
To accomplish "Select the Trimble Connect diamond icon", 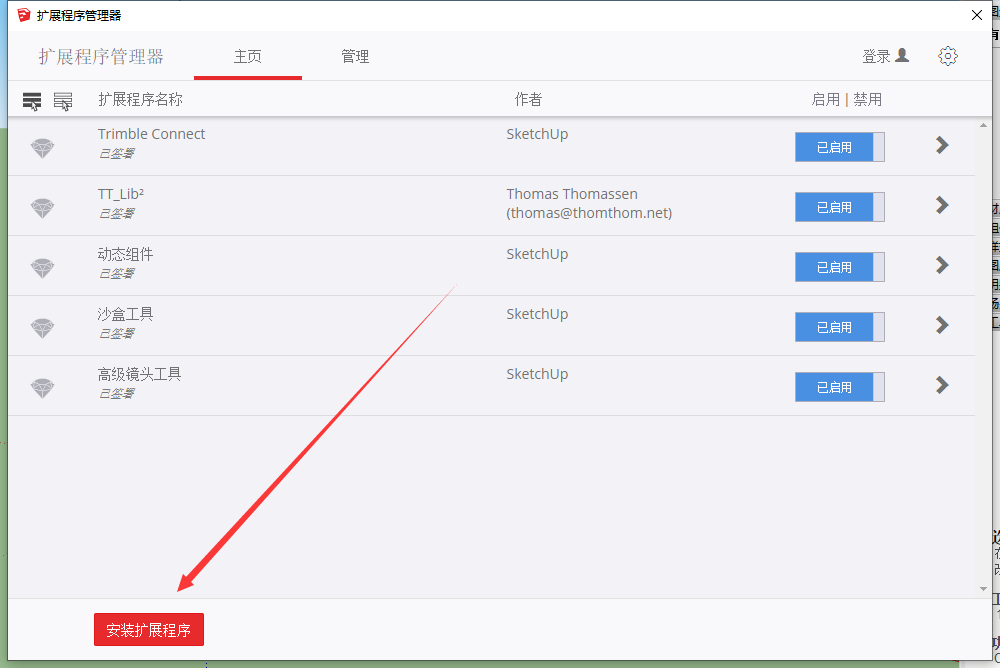I will (43, 149).
